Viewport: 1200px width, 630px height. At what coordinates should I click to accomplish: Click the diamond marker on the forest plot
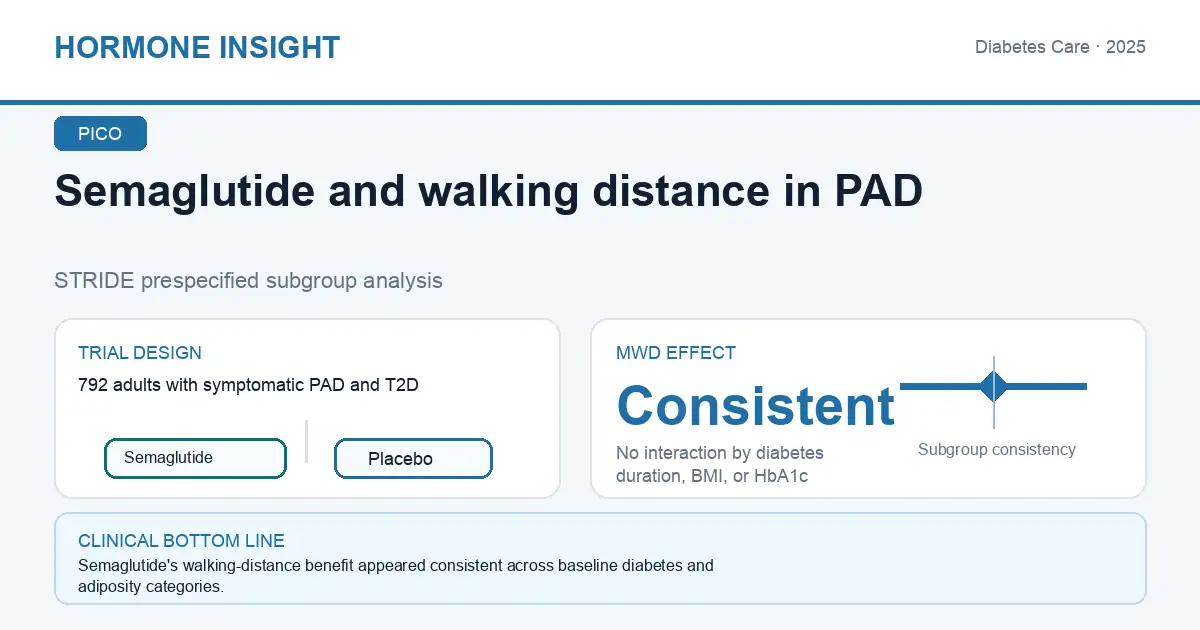(994, 386)
